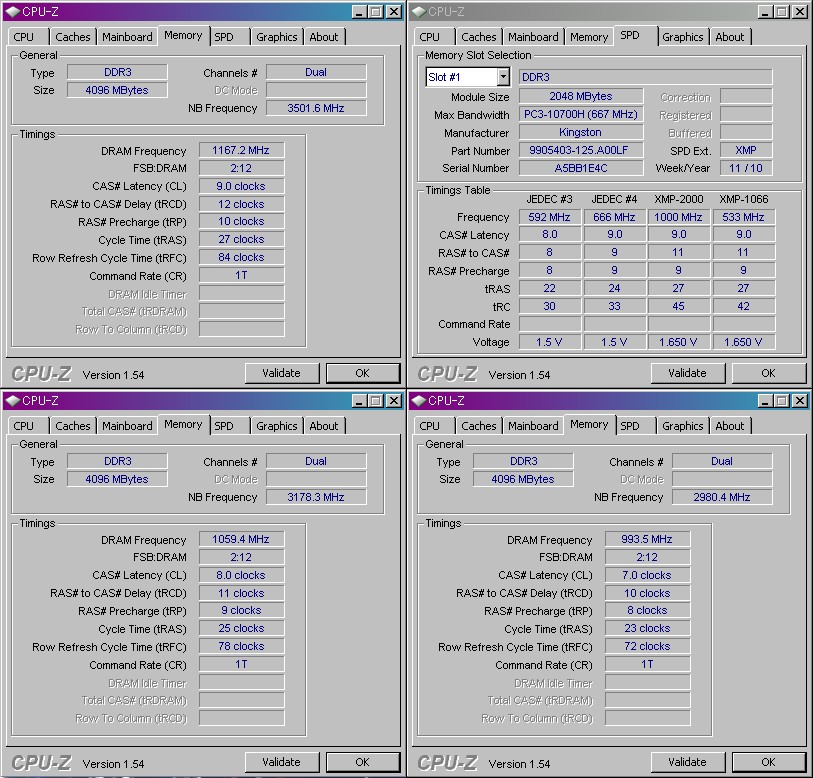Minimize the SPD CPU-Z window
813x778 pixels.
(765, 11)
